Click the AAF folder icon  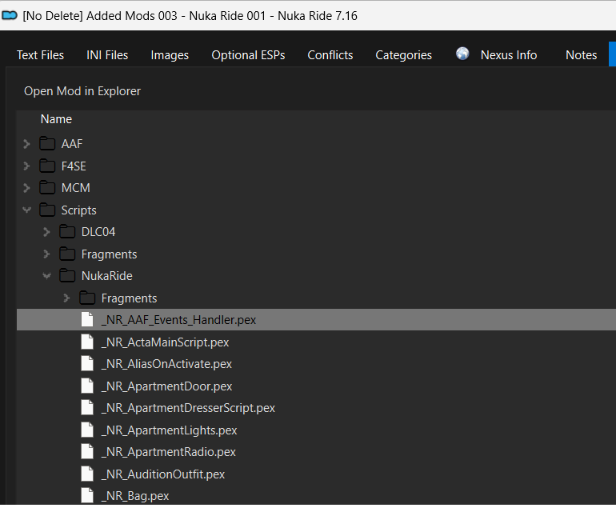47,143
